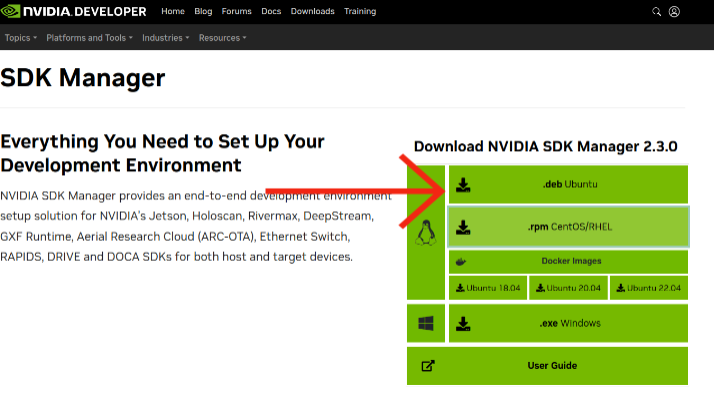Click the external link icon by User Guide

click(428, 366)
